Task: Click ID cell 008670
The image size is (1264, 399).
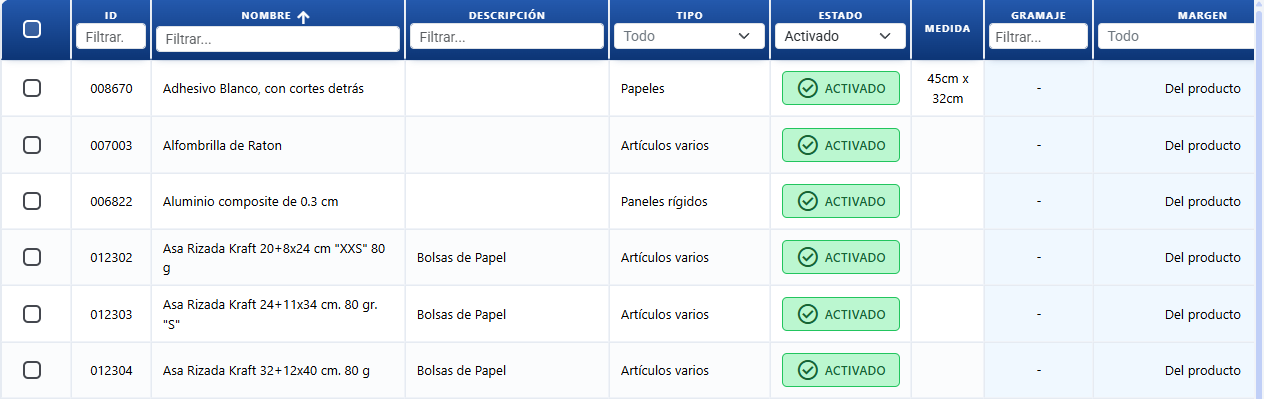Action: coord(111,88)
